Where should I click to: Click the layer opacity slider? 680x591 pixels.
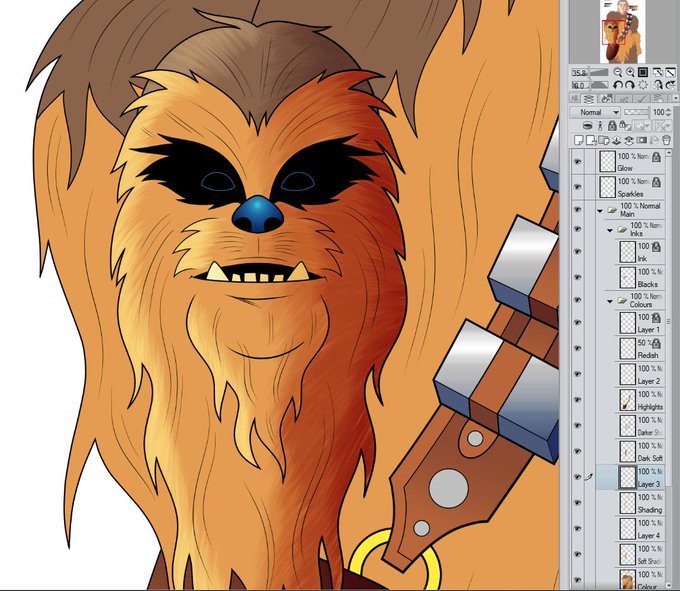tap(636, 112)
